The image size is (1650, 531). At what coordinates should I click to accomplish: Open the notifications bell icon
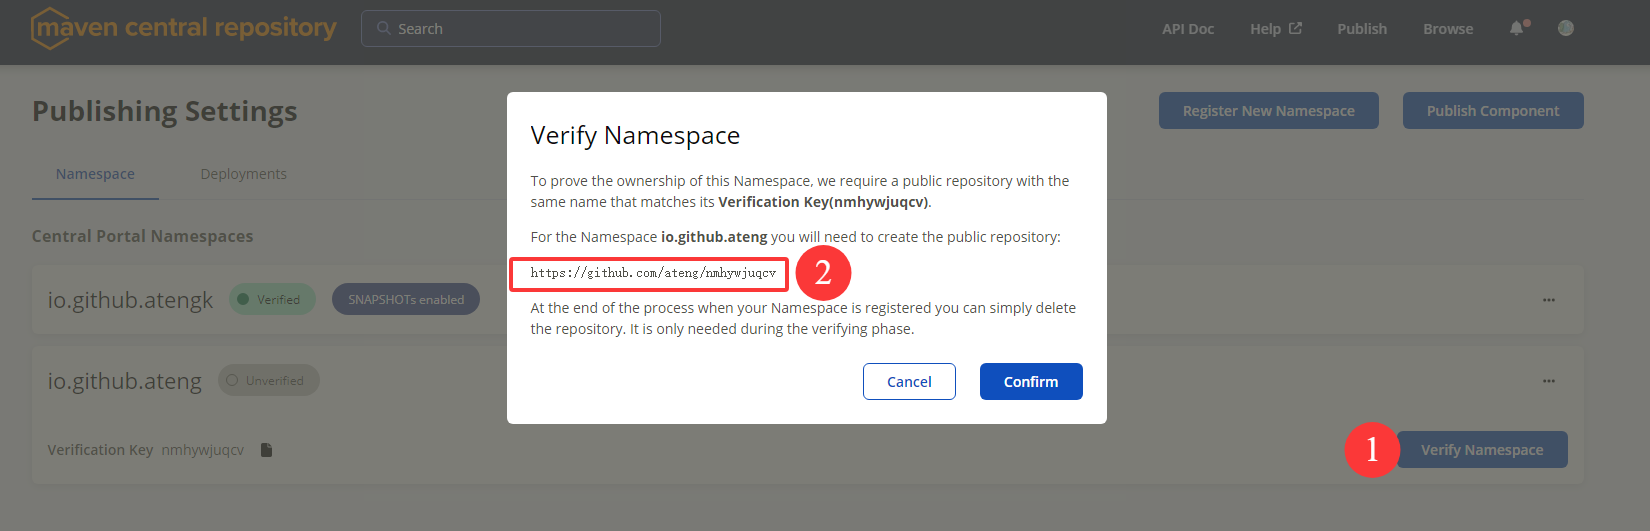pos(1517,28)
